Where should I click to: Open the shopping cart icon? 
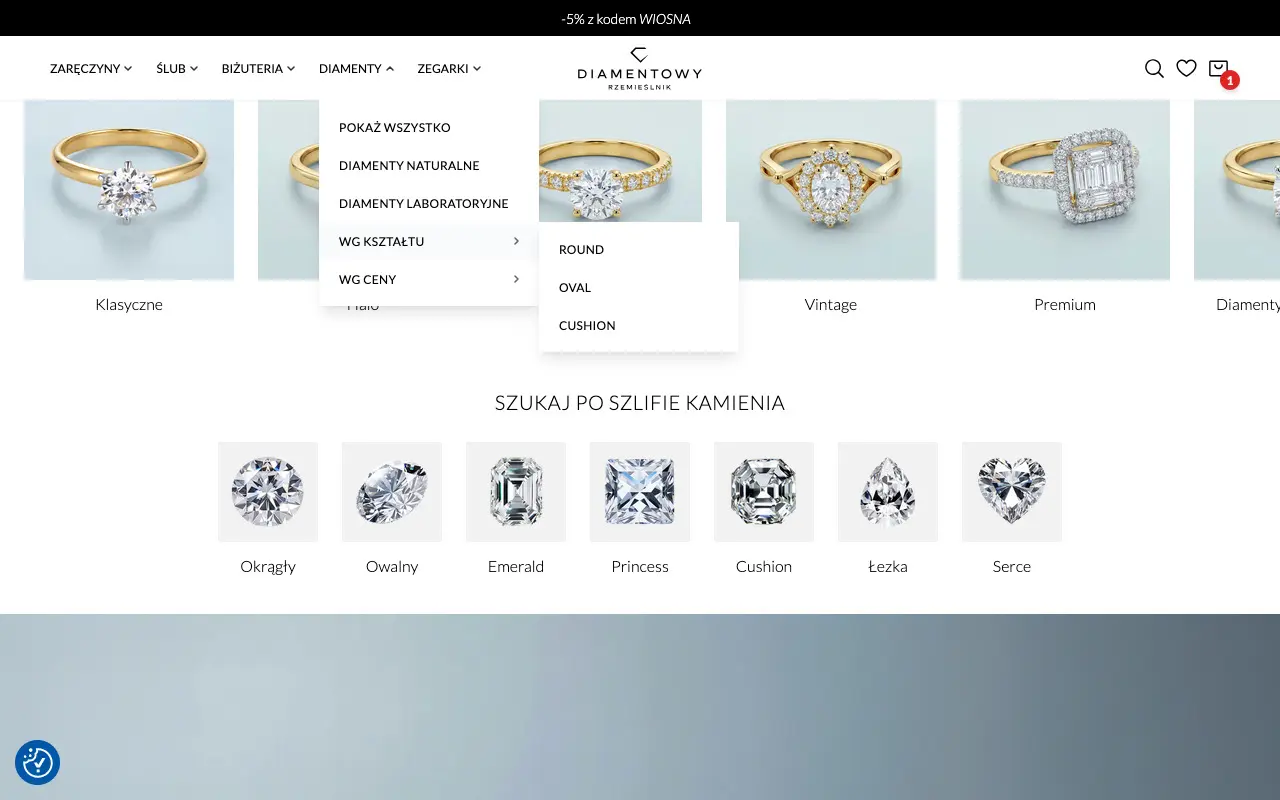coord(1219,69)
